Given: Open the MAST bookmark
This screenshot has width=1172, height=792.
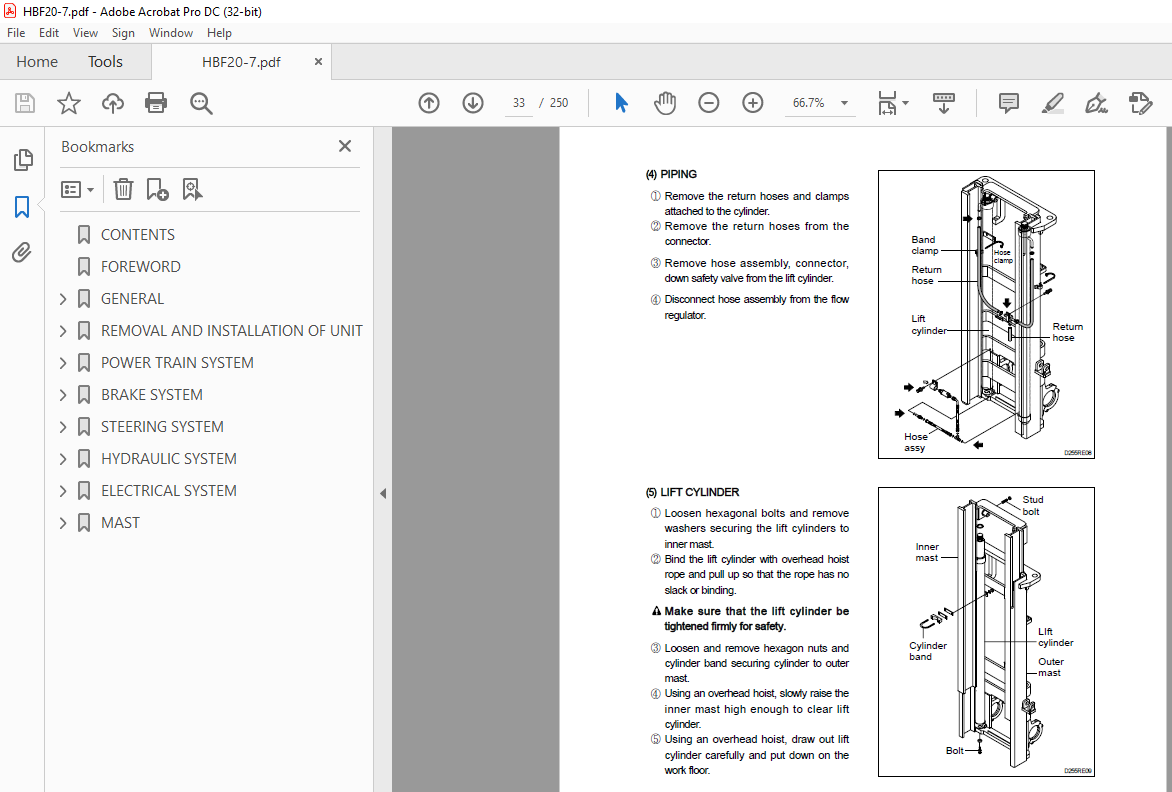Looking at the screenshot, I should point(120,523).
